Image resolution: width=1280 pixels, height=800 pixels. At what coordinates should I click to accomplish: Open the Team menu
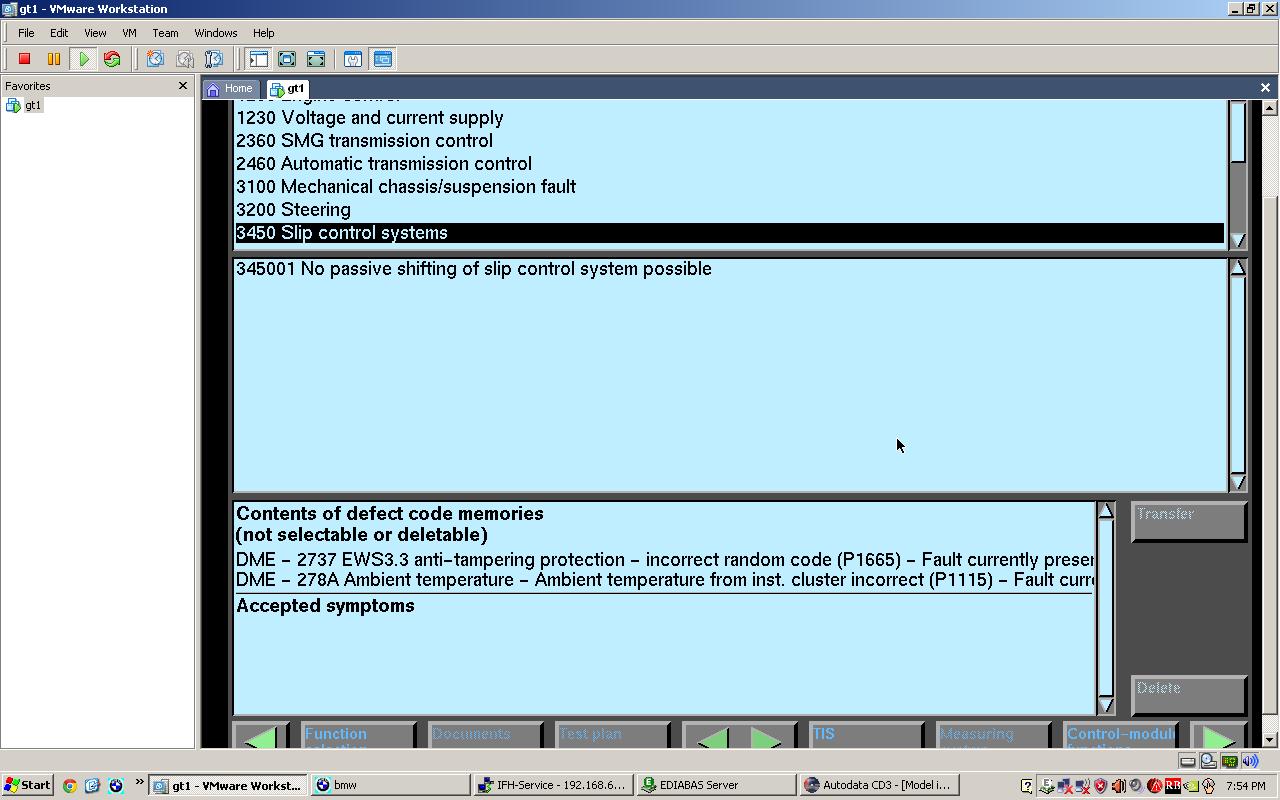[x=165, y=33]
